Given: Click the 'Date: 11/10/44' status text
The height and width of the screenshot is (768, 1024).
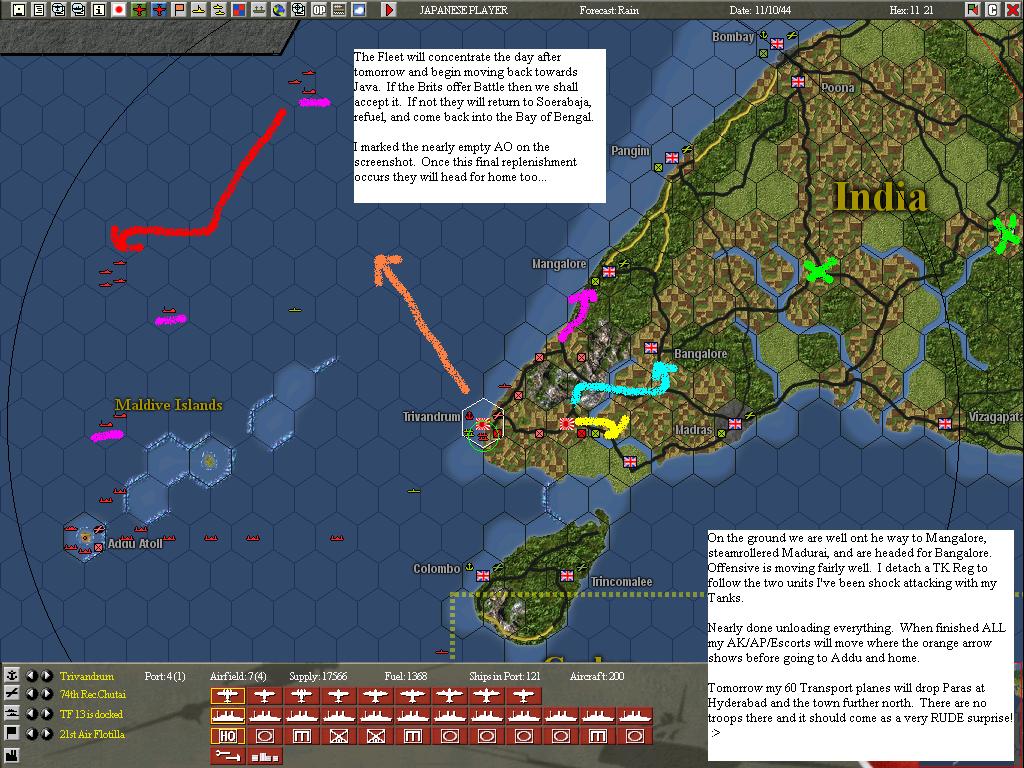Looking at the screenshot, I should pos(760,10).
